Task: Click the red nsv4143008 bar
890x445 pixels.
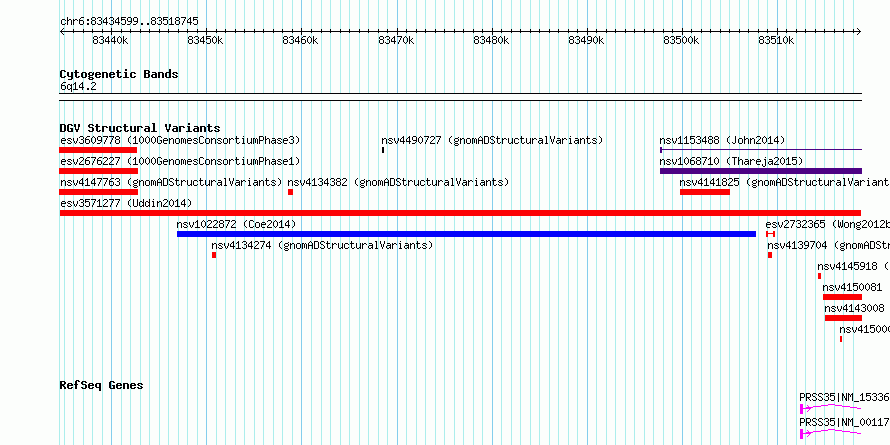Action: (843, 318)
